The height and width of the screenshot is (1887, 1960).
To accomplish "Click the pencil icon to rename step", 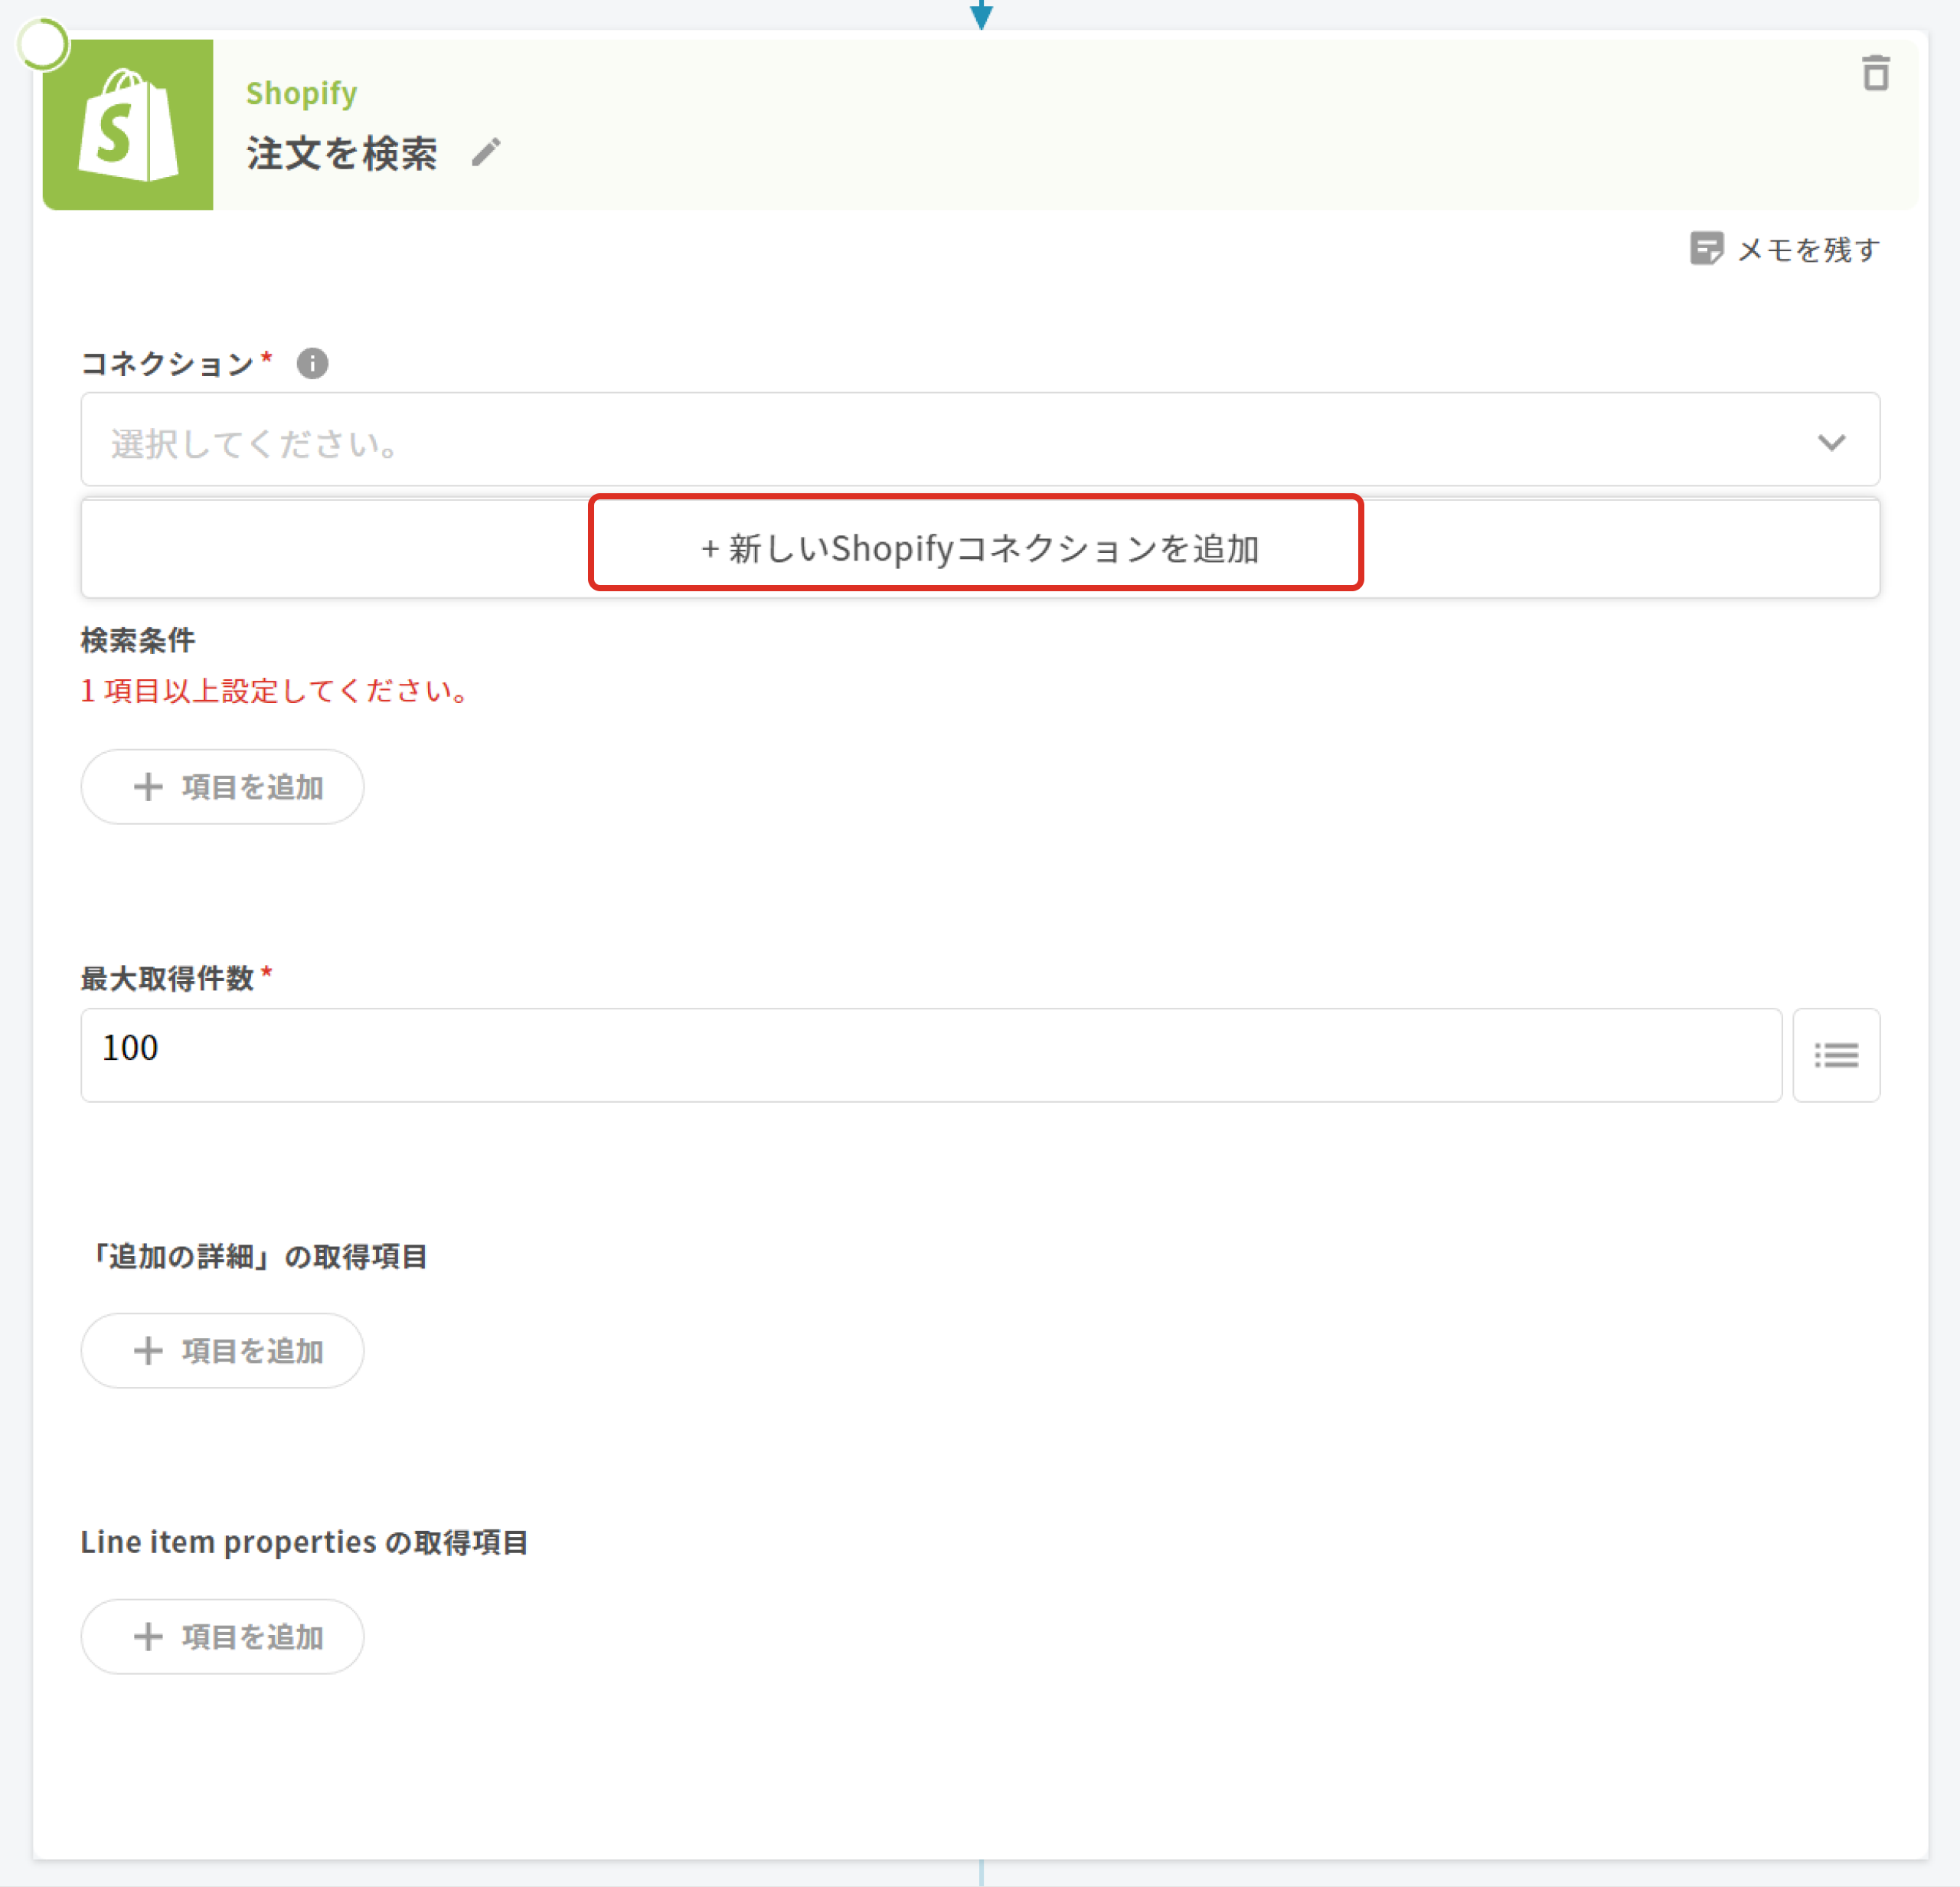I will point(486,153).
